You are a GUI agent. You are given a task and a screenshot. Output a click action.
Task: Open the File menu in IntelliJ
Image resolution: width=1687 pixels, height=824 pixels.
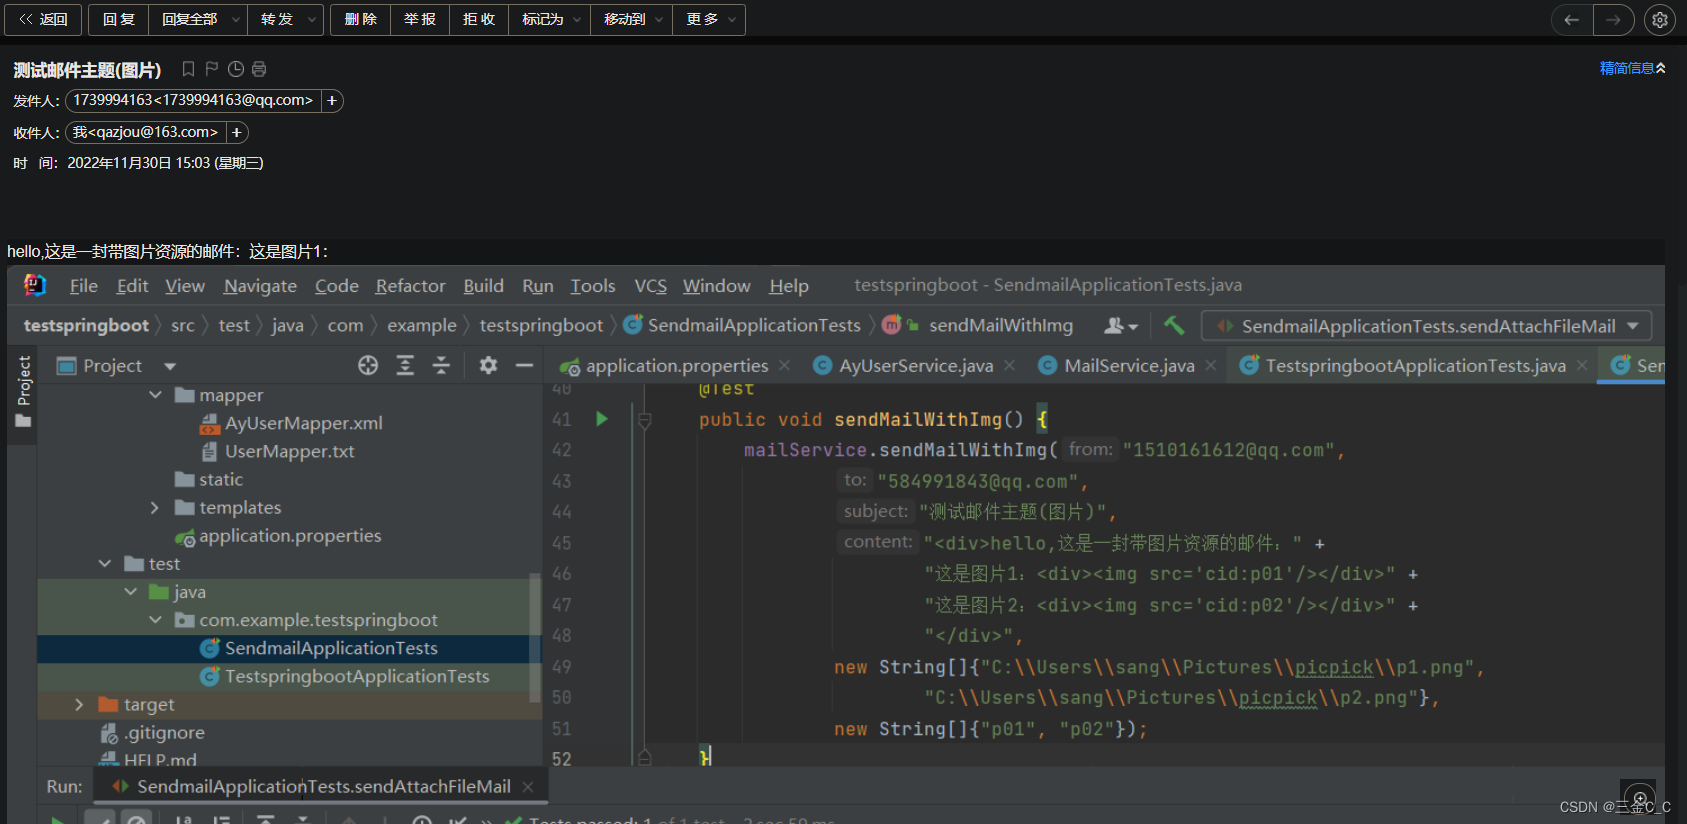(x=84, y=286)
